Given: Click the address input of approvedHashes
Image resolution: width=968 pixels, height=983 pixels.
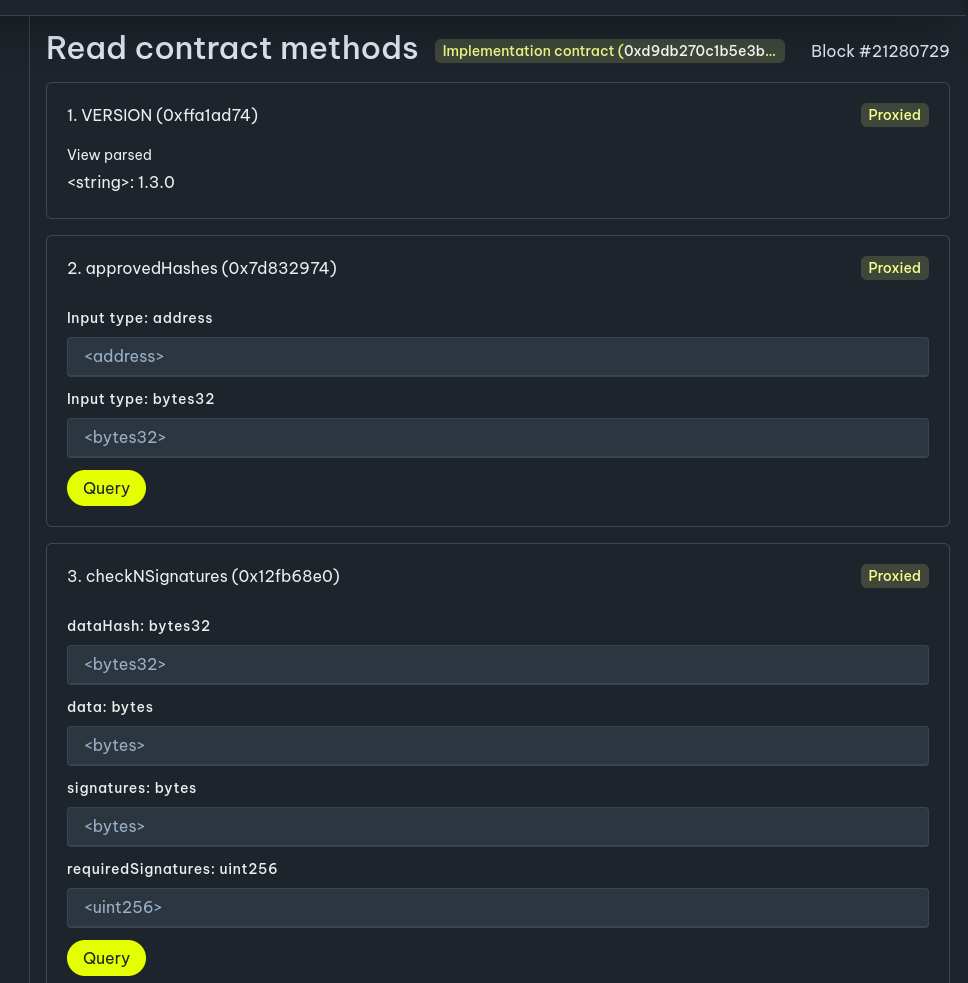Looking at the screenshot, I should tap(497, 356).
